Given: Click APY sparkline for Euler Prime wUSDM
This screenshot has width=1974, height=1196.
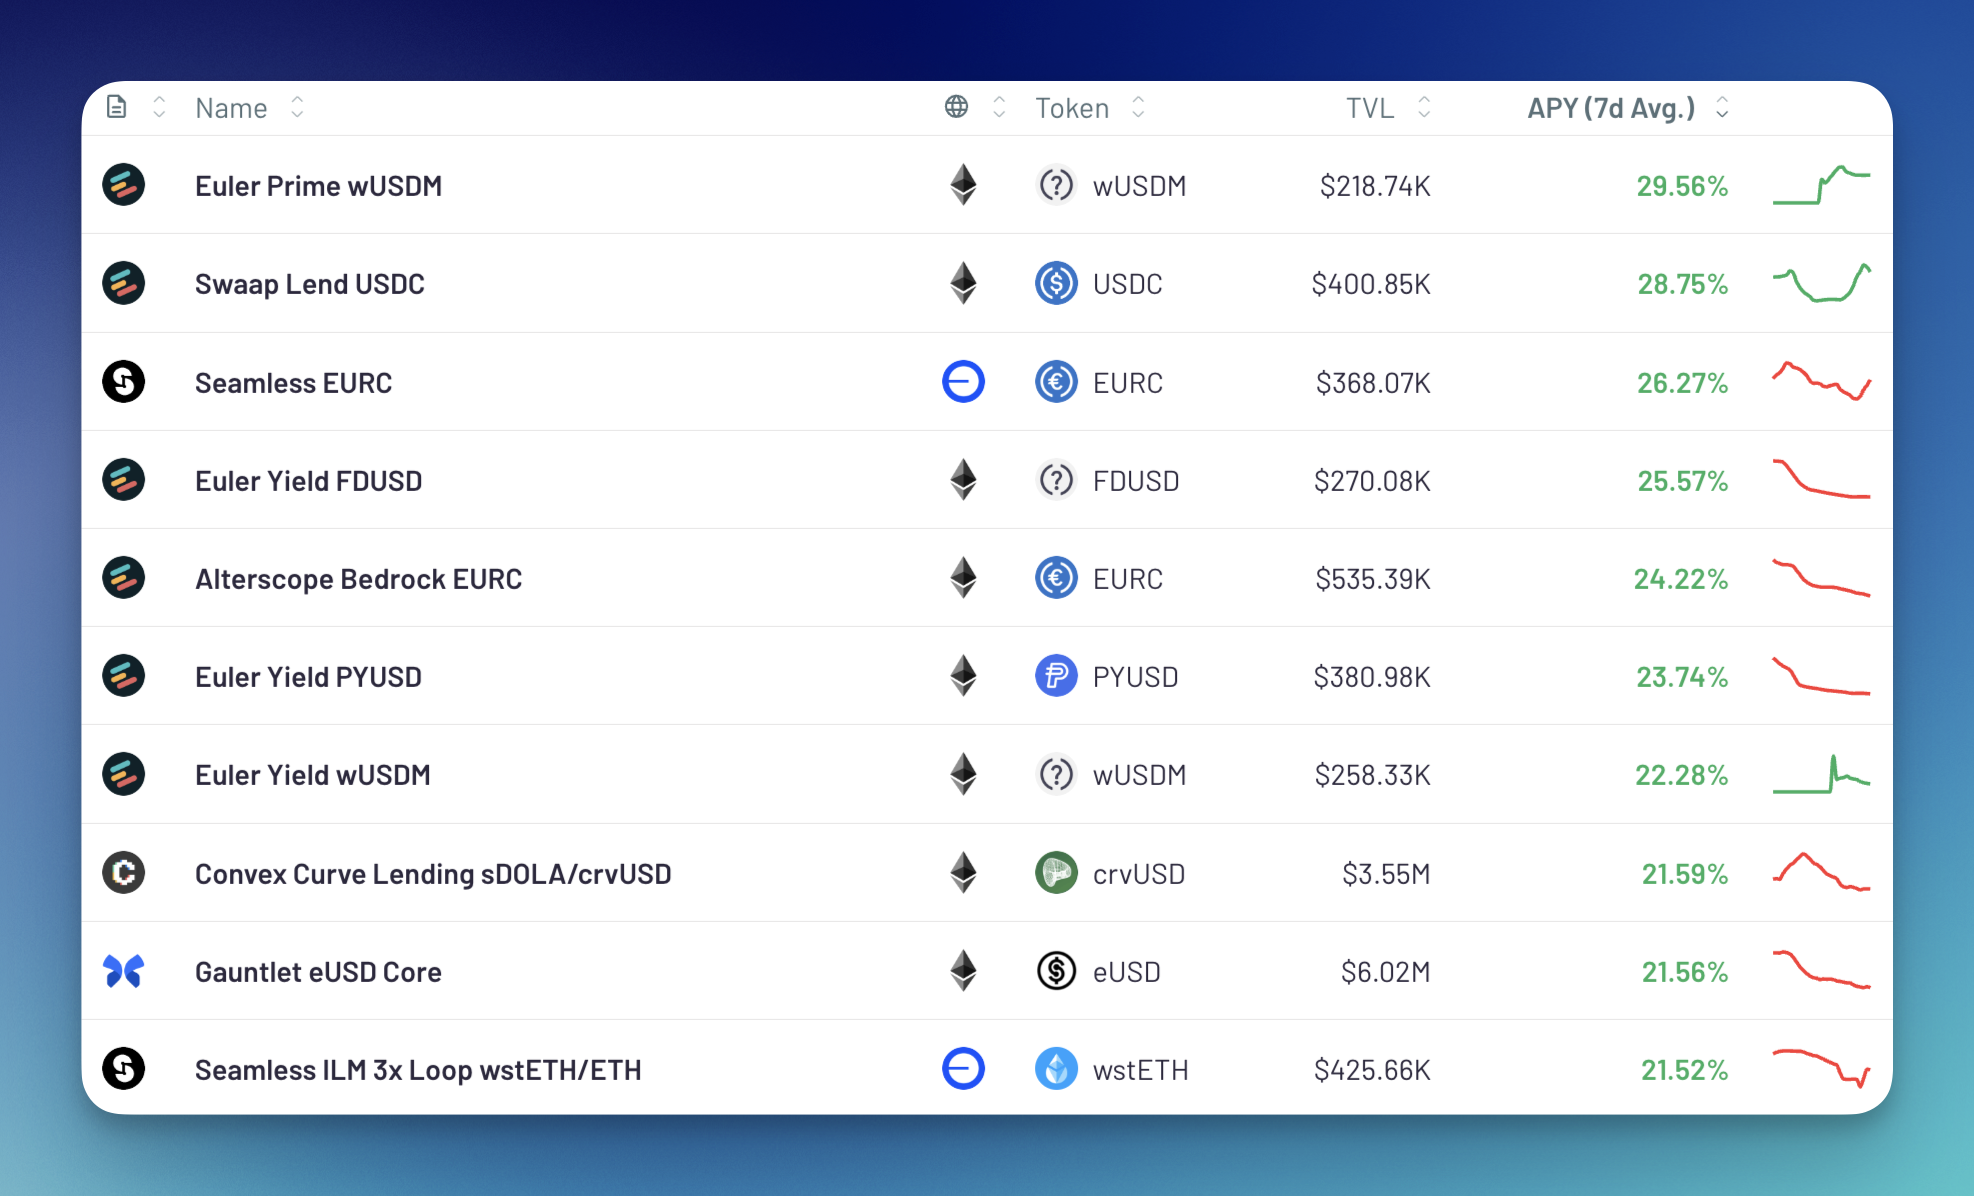Looking at the screenshot, I should click(1821, 185).
